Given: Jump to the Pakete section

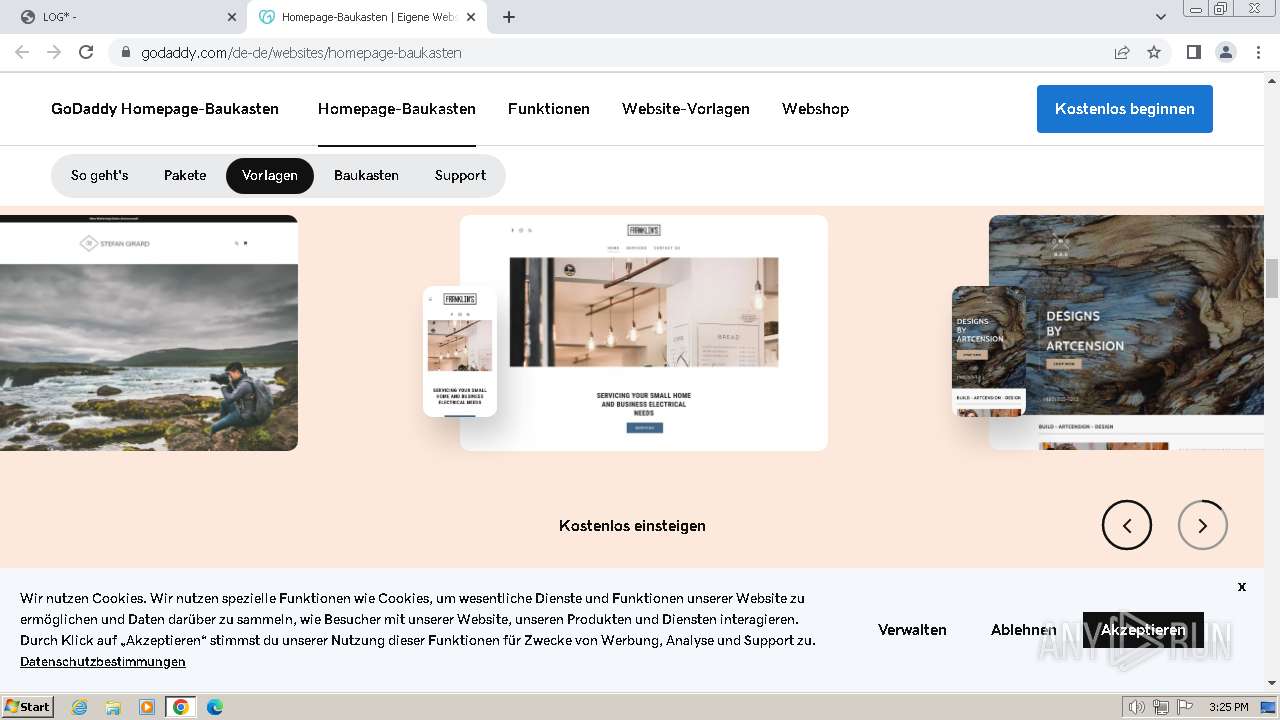Looking at the screenshot, I should click(x=185, y=175).
